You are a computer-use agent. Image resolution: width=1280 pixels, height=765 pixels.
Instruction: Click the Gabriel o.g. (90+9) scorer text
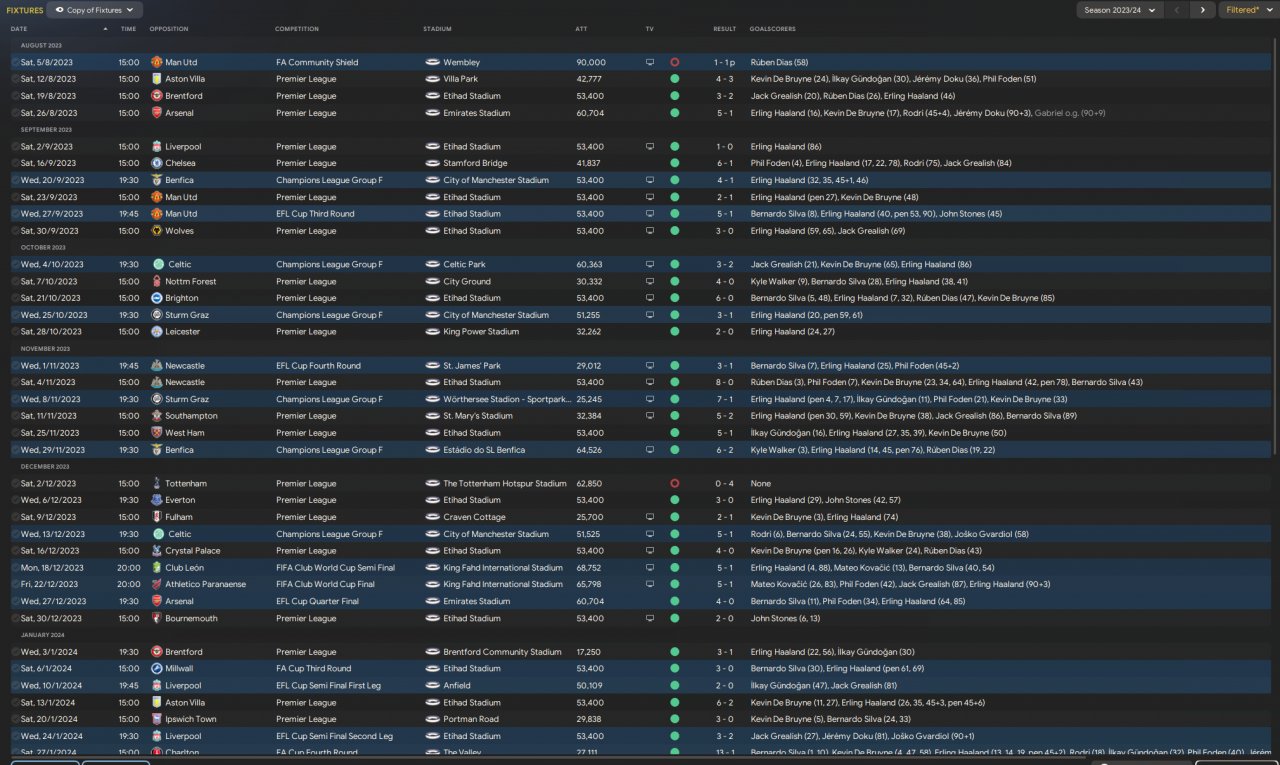(1070, 113)
